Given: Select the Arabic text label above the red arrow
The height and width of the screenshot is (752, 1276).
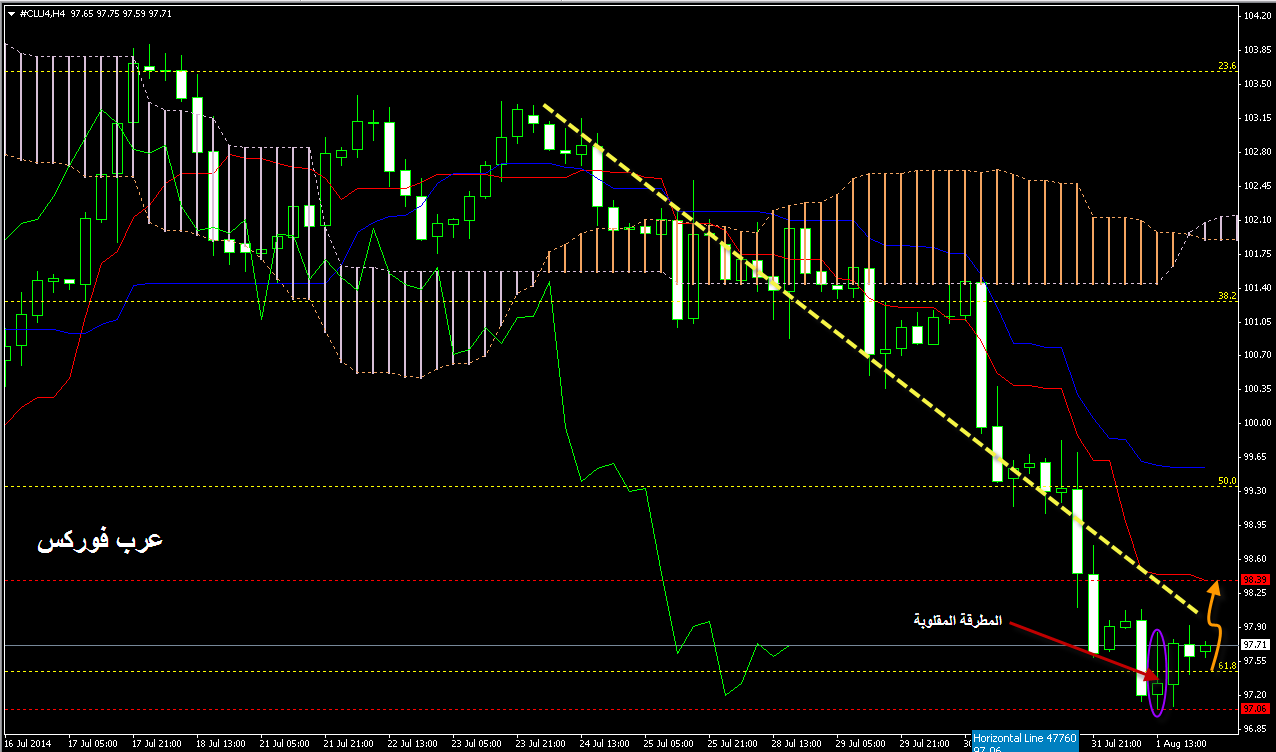Looking at the screenshot, I should point(958,620).
